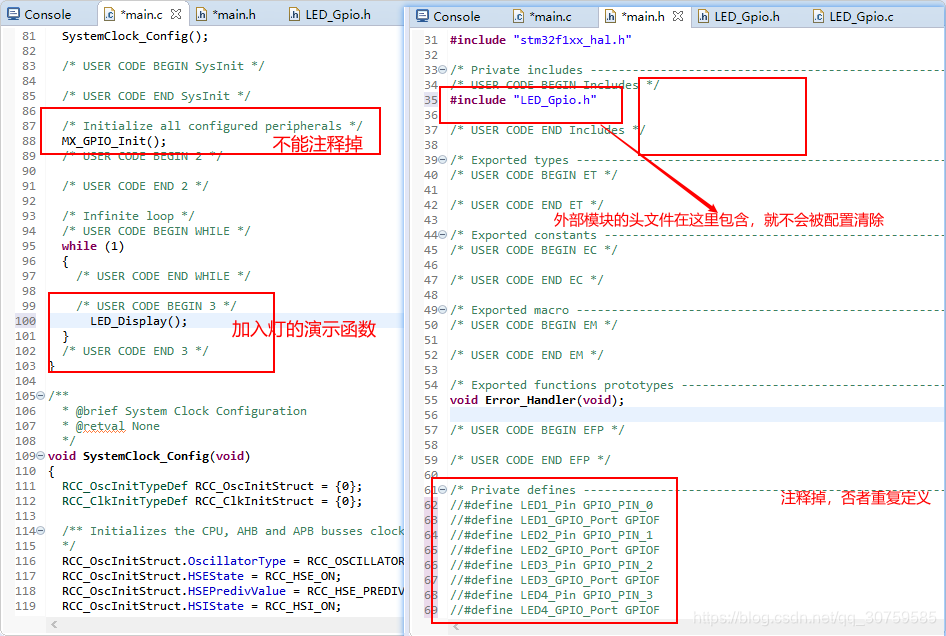The width and height of the screenshot is (946, 636).
Task: Click LED_Display(); call in main.c
Action: [x=139, y=321]
